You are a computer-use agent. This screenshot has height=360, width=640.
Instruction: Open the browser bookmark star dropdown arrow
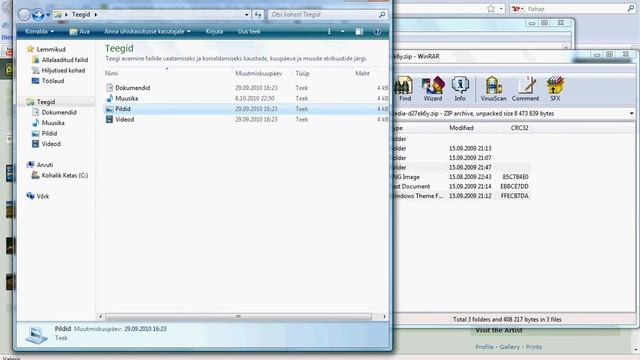pyautogui.click(x=501, y=9)
